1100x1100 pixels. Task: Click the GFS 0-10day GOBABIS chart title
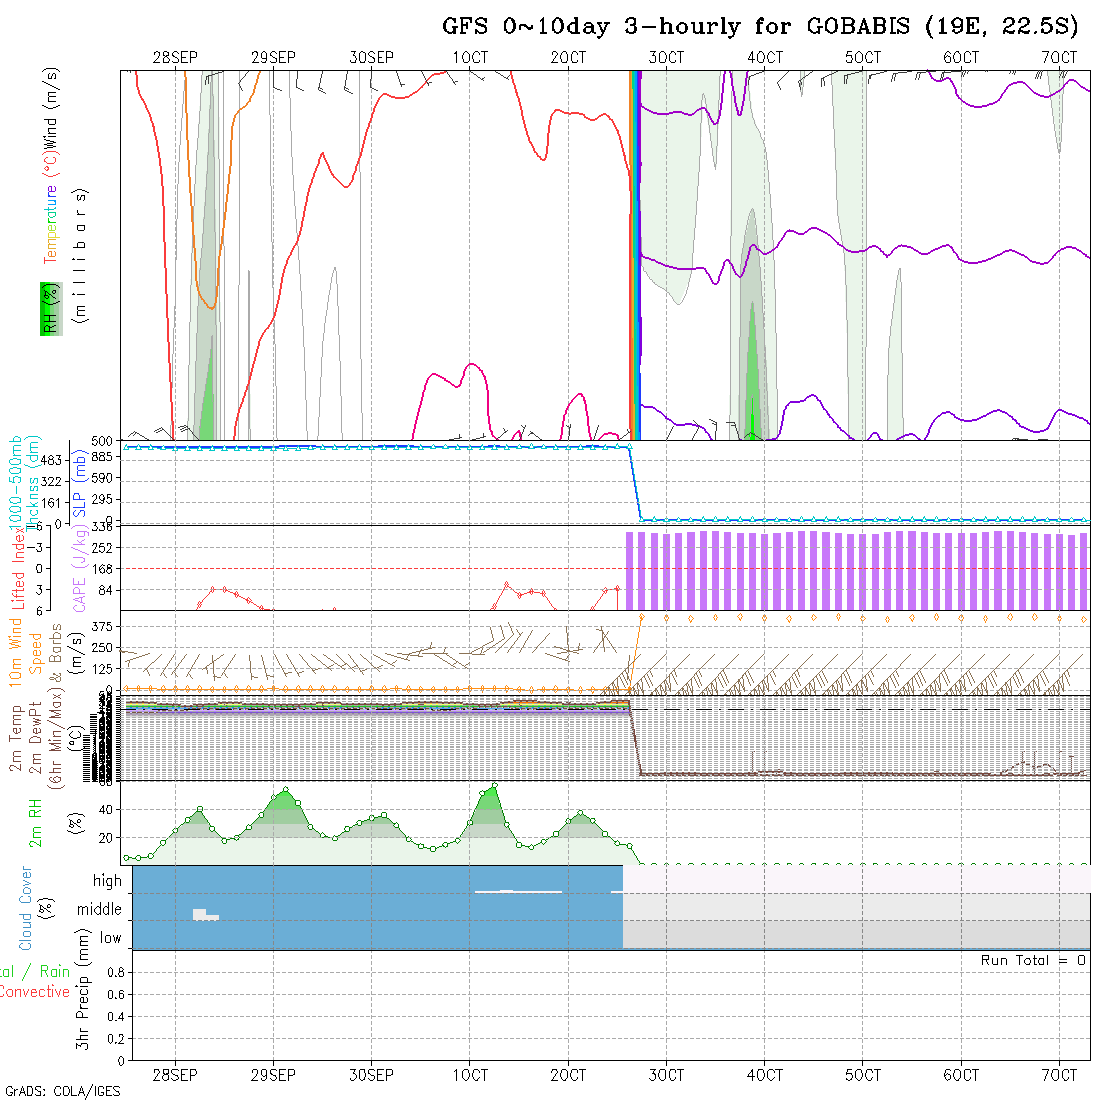pyautogui.click(x=760, y=26)
